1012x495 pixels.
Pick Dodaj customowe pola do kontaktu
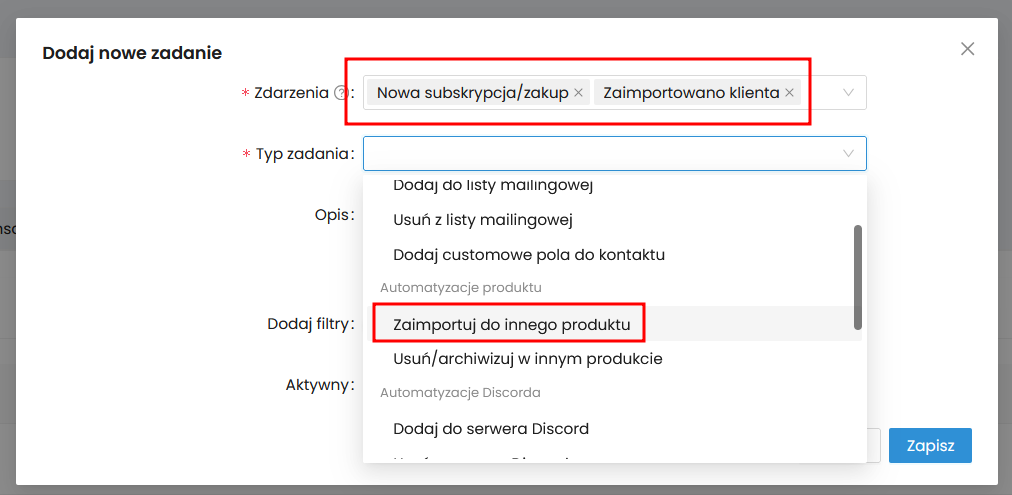coord(529,254)
